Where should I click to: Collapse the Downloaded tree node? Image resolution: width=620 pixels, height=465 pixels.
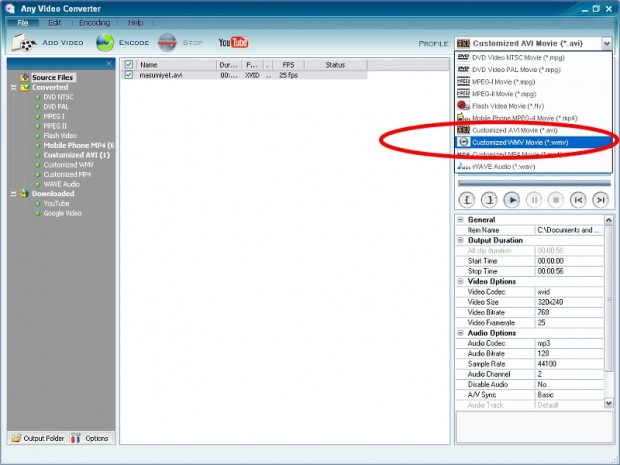tap(13, 194)
